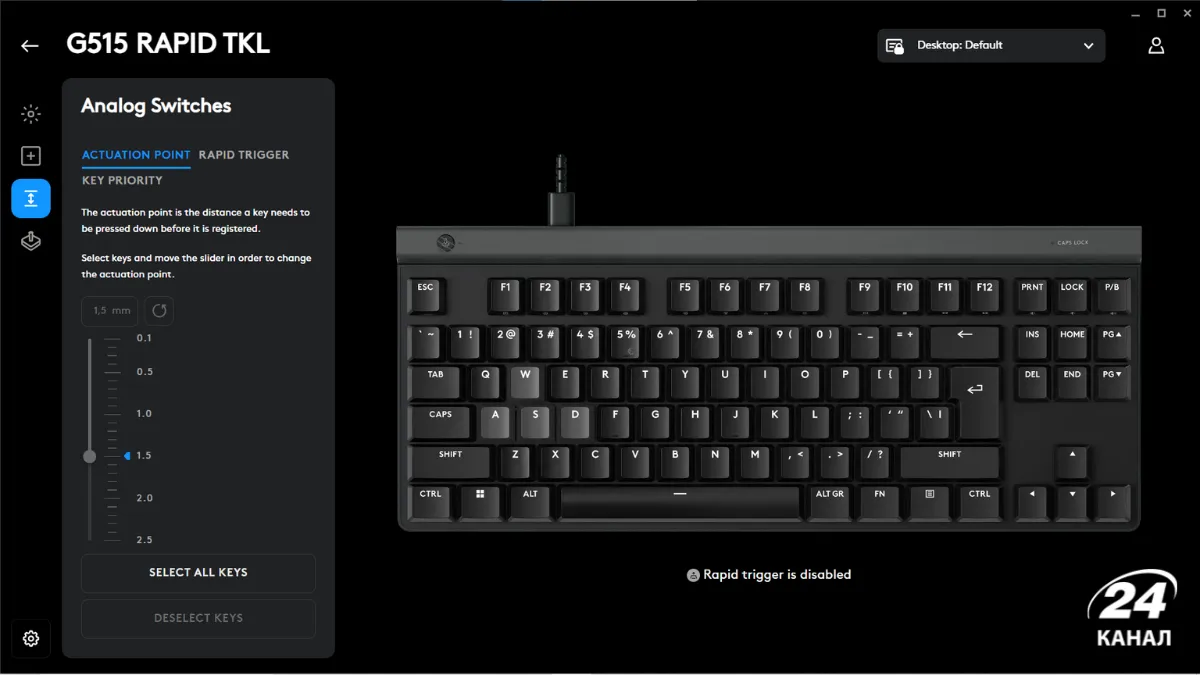Open the user account profile icon
Screen dimensions: 1200x675
(x=1156, y=46)
